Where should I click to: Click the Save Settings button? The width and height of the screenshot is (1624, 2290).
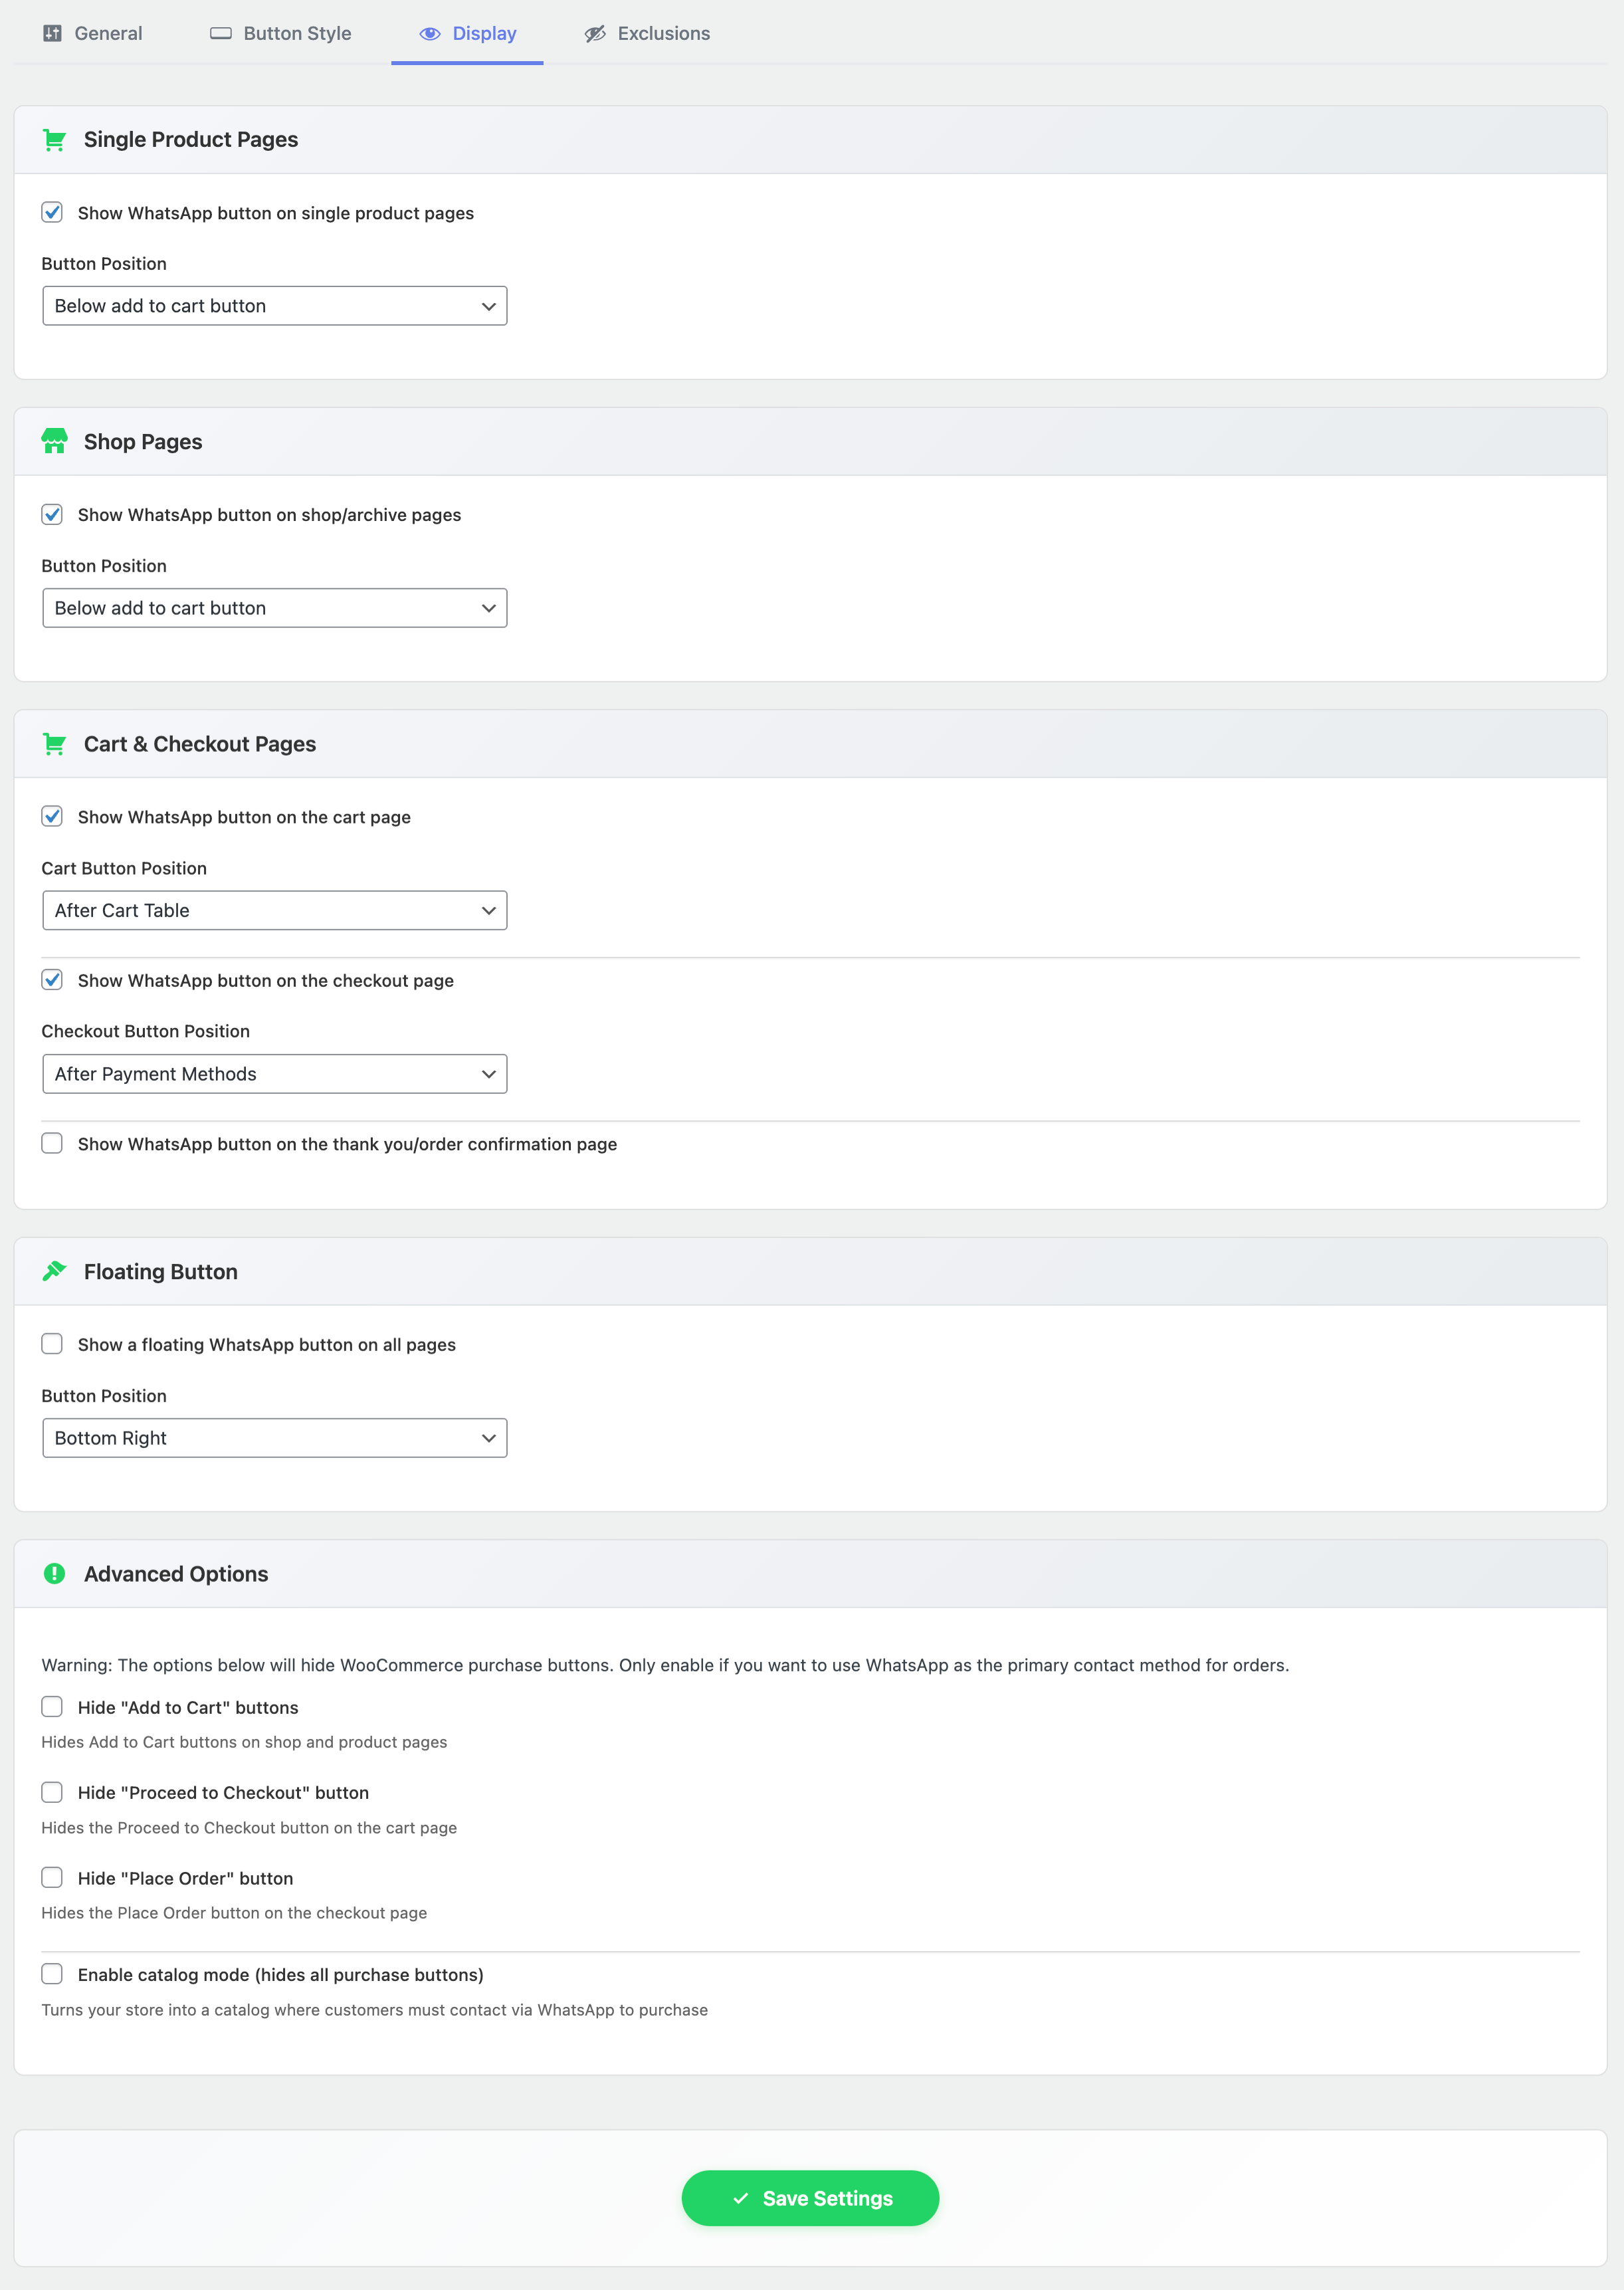click(810, 2198)
